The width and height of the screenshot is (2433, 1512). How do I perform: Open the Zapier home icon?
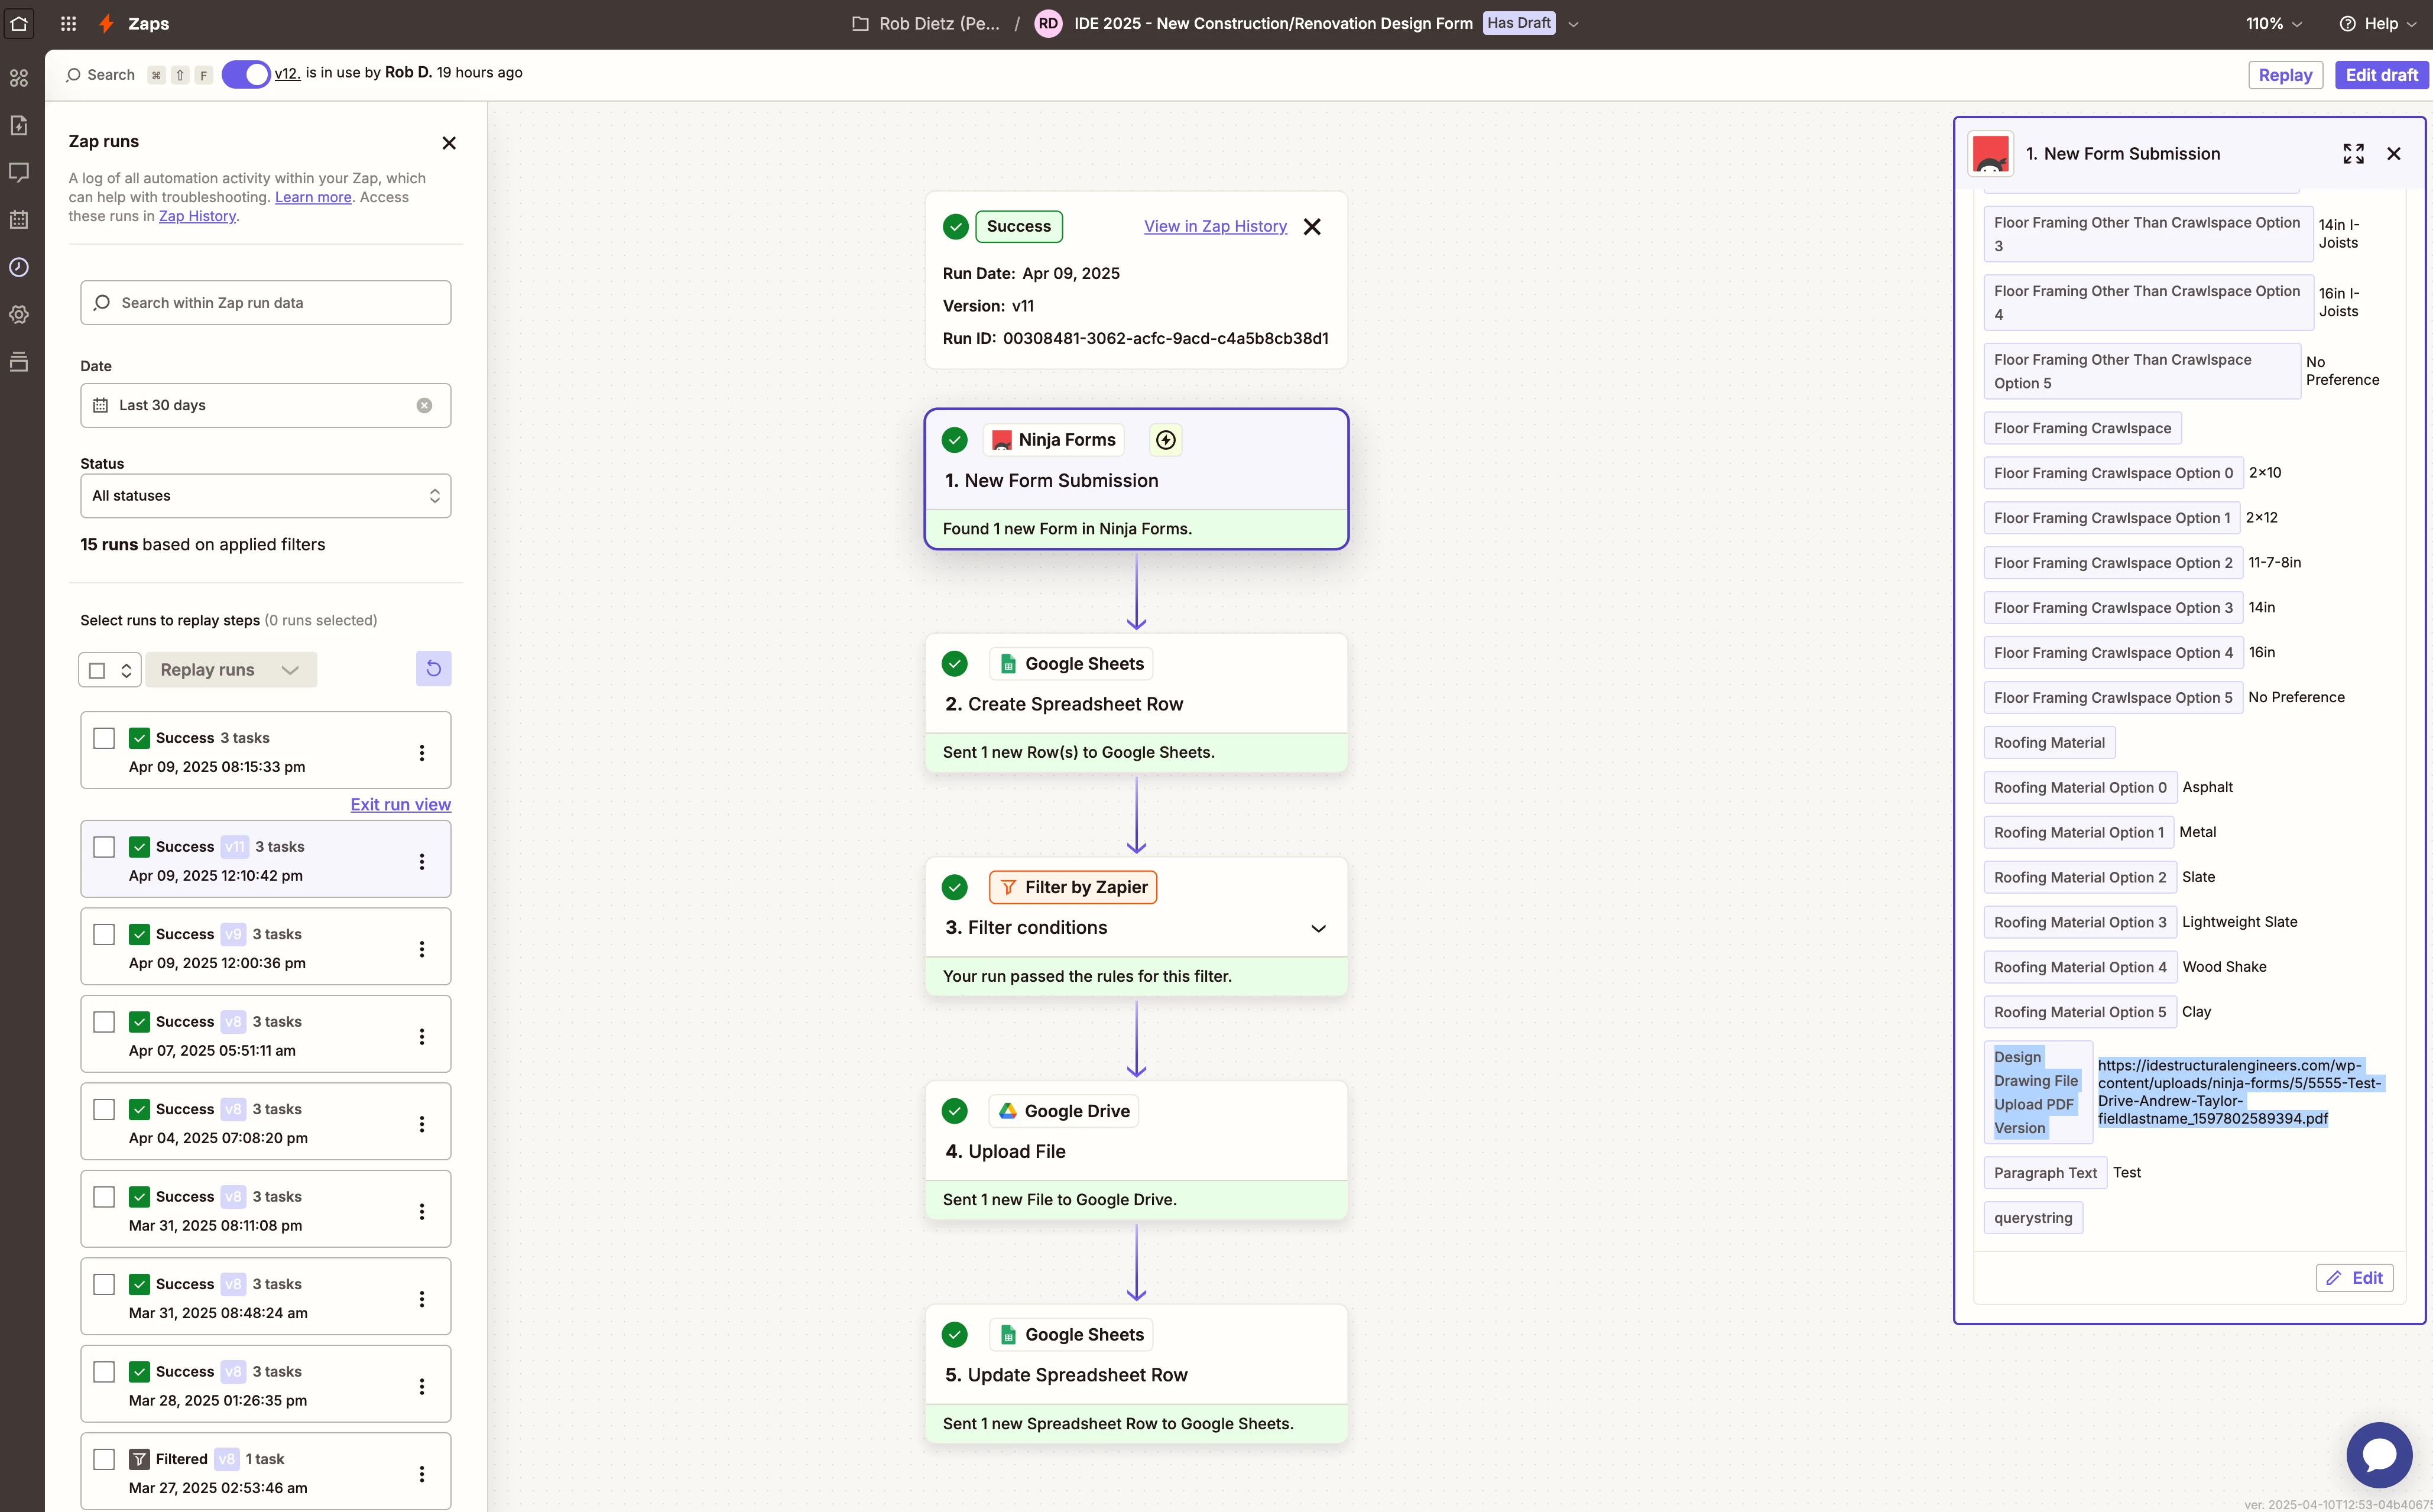coord(19,23)
